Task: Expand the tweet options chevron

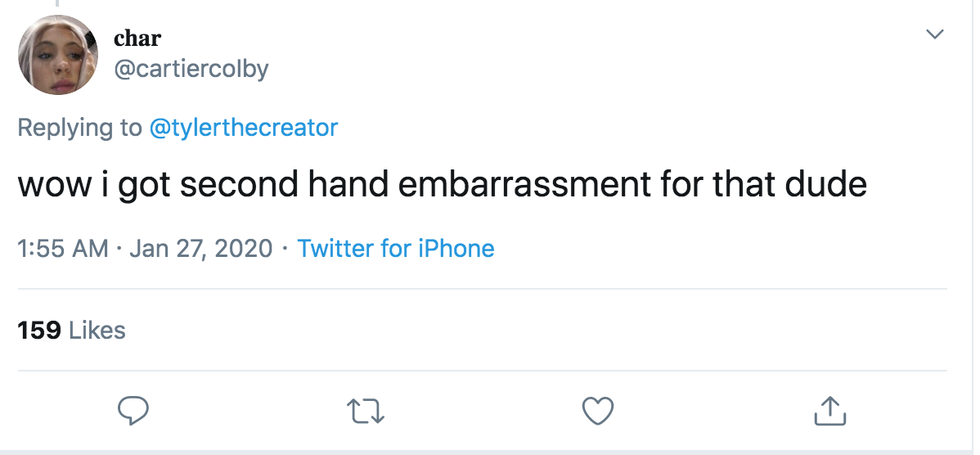Action: click(935, 35)
